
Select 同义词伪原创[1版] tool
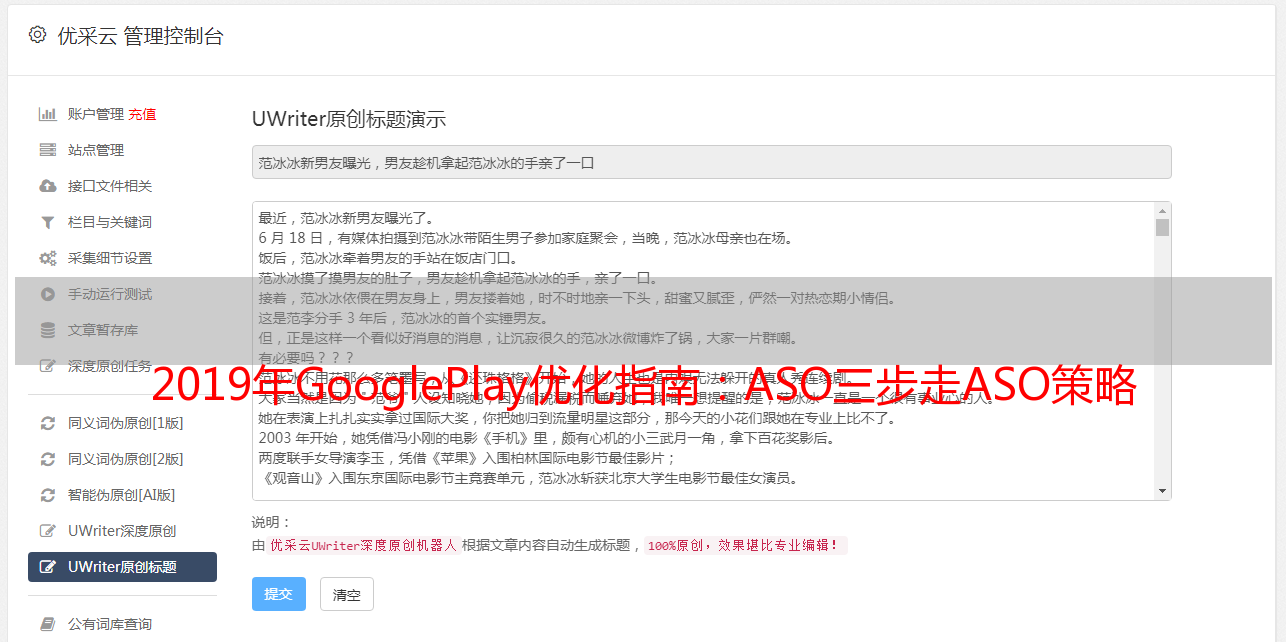click(x=125, y=423)
